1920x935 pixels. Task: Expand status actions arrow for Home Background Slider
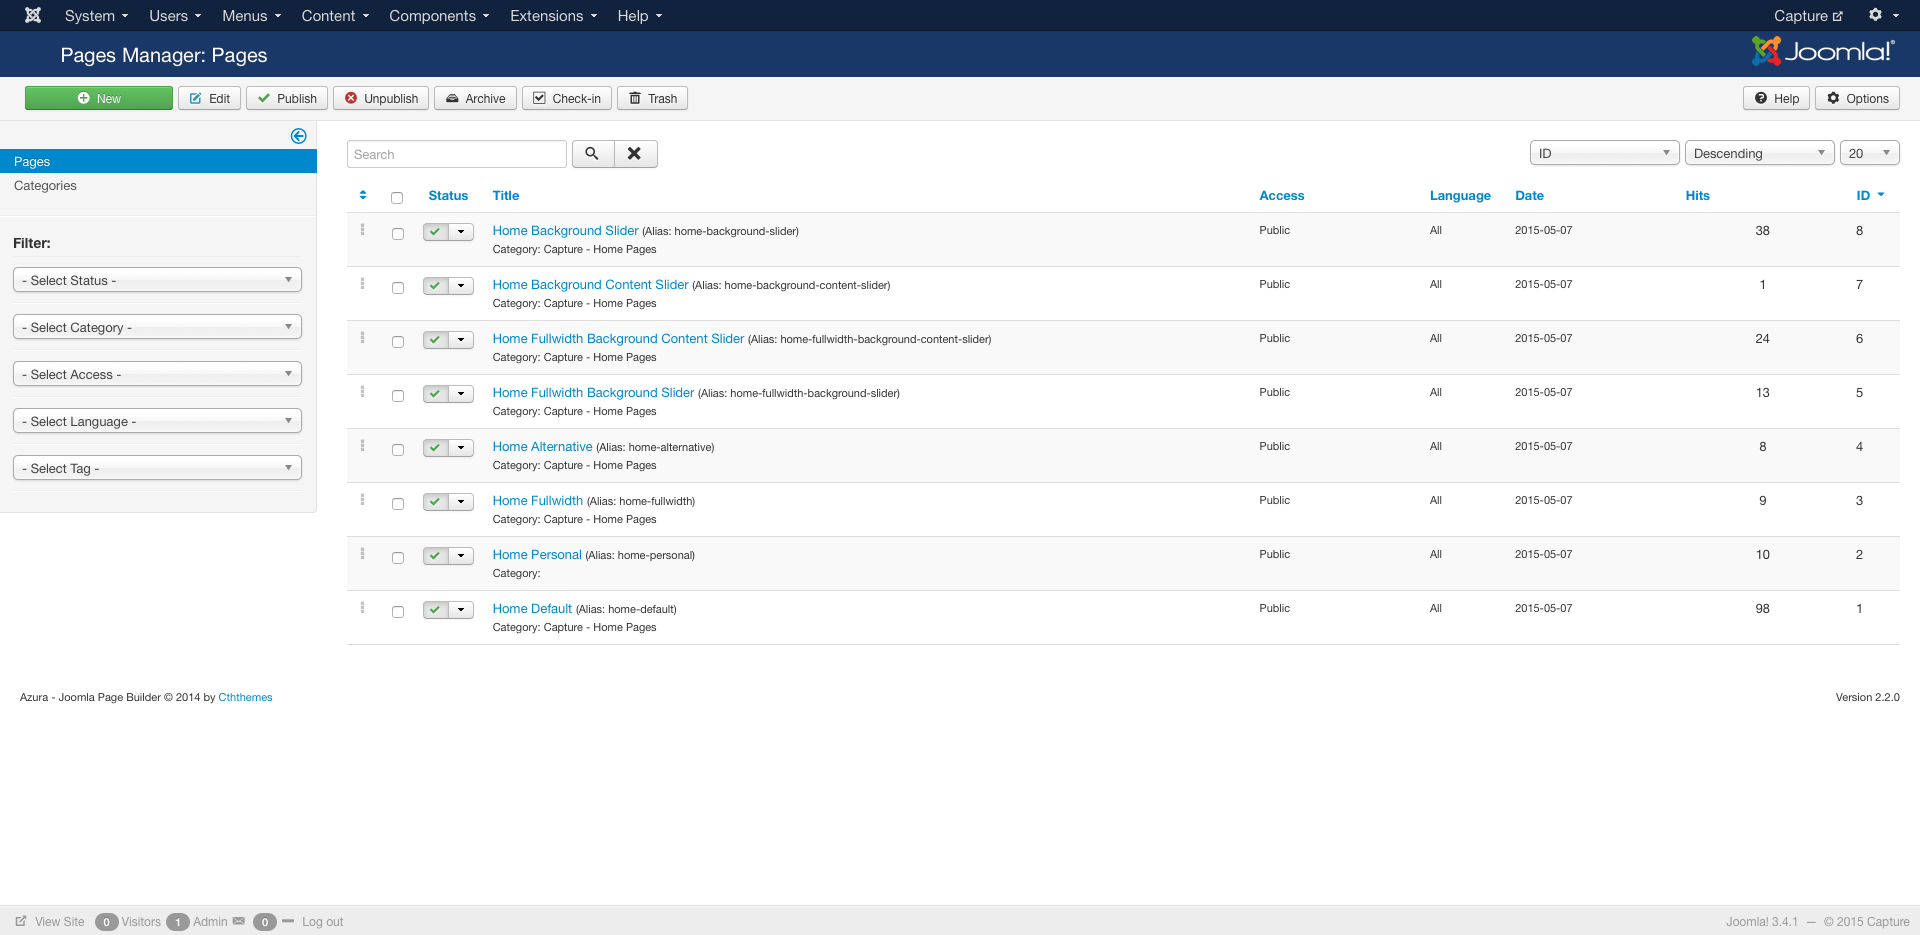(461, 232)
